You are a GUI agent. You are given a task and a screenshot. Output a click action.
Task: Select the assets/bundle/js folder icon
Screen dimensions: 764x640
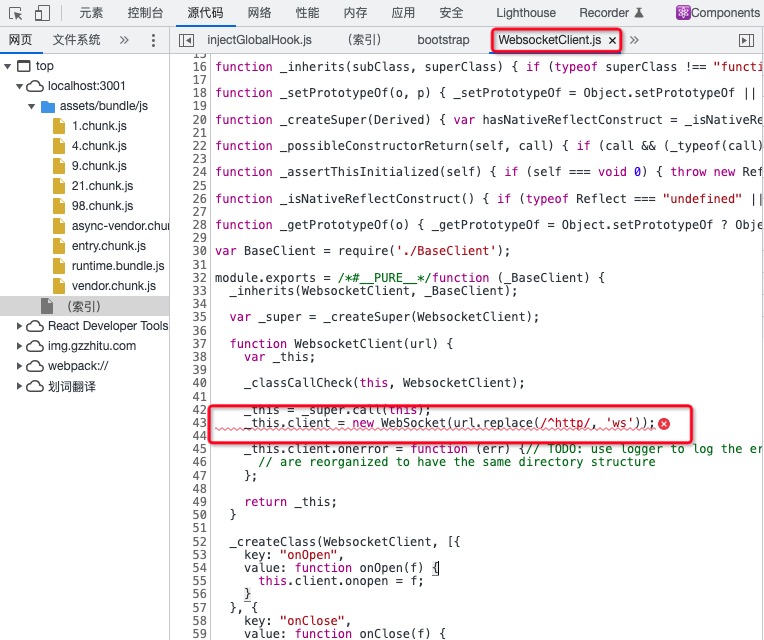click(x=48, y=106)
